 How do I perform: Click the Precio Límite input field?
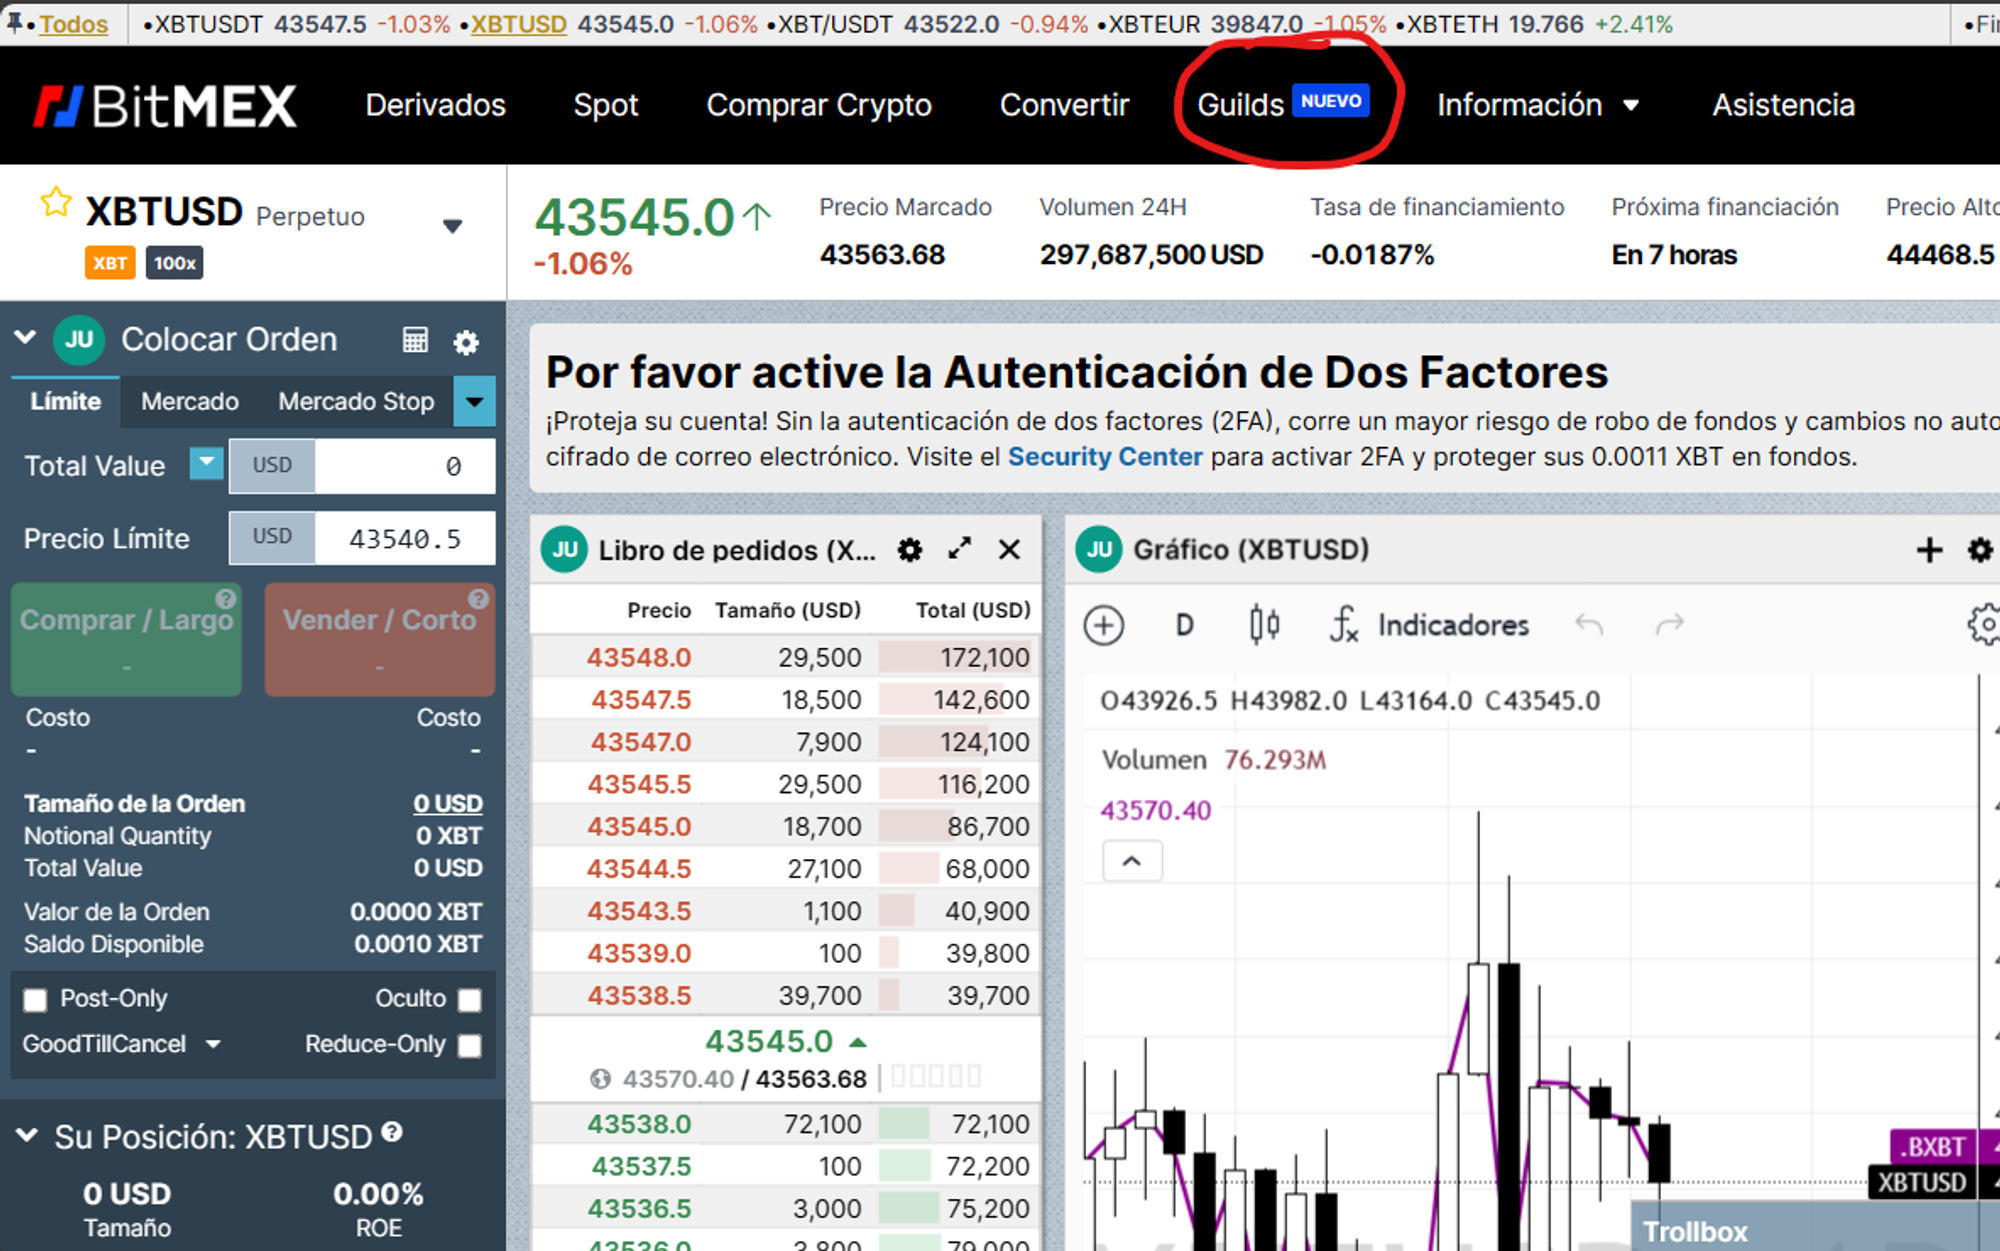(x=405, y=539)
